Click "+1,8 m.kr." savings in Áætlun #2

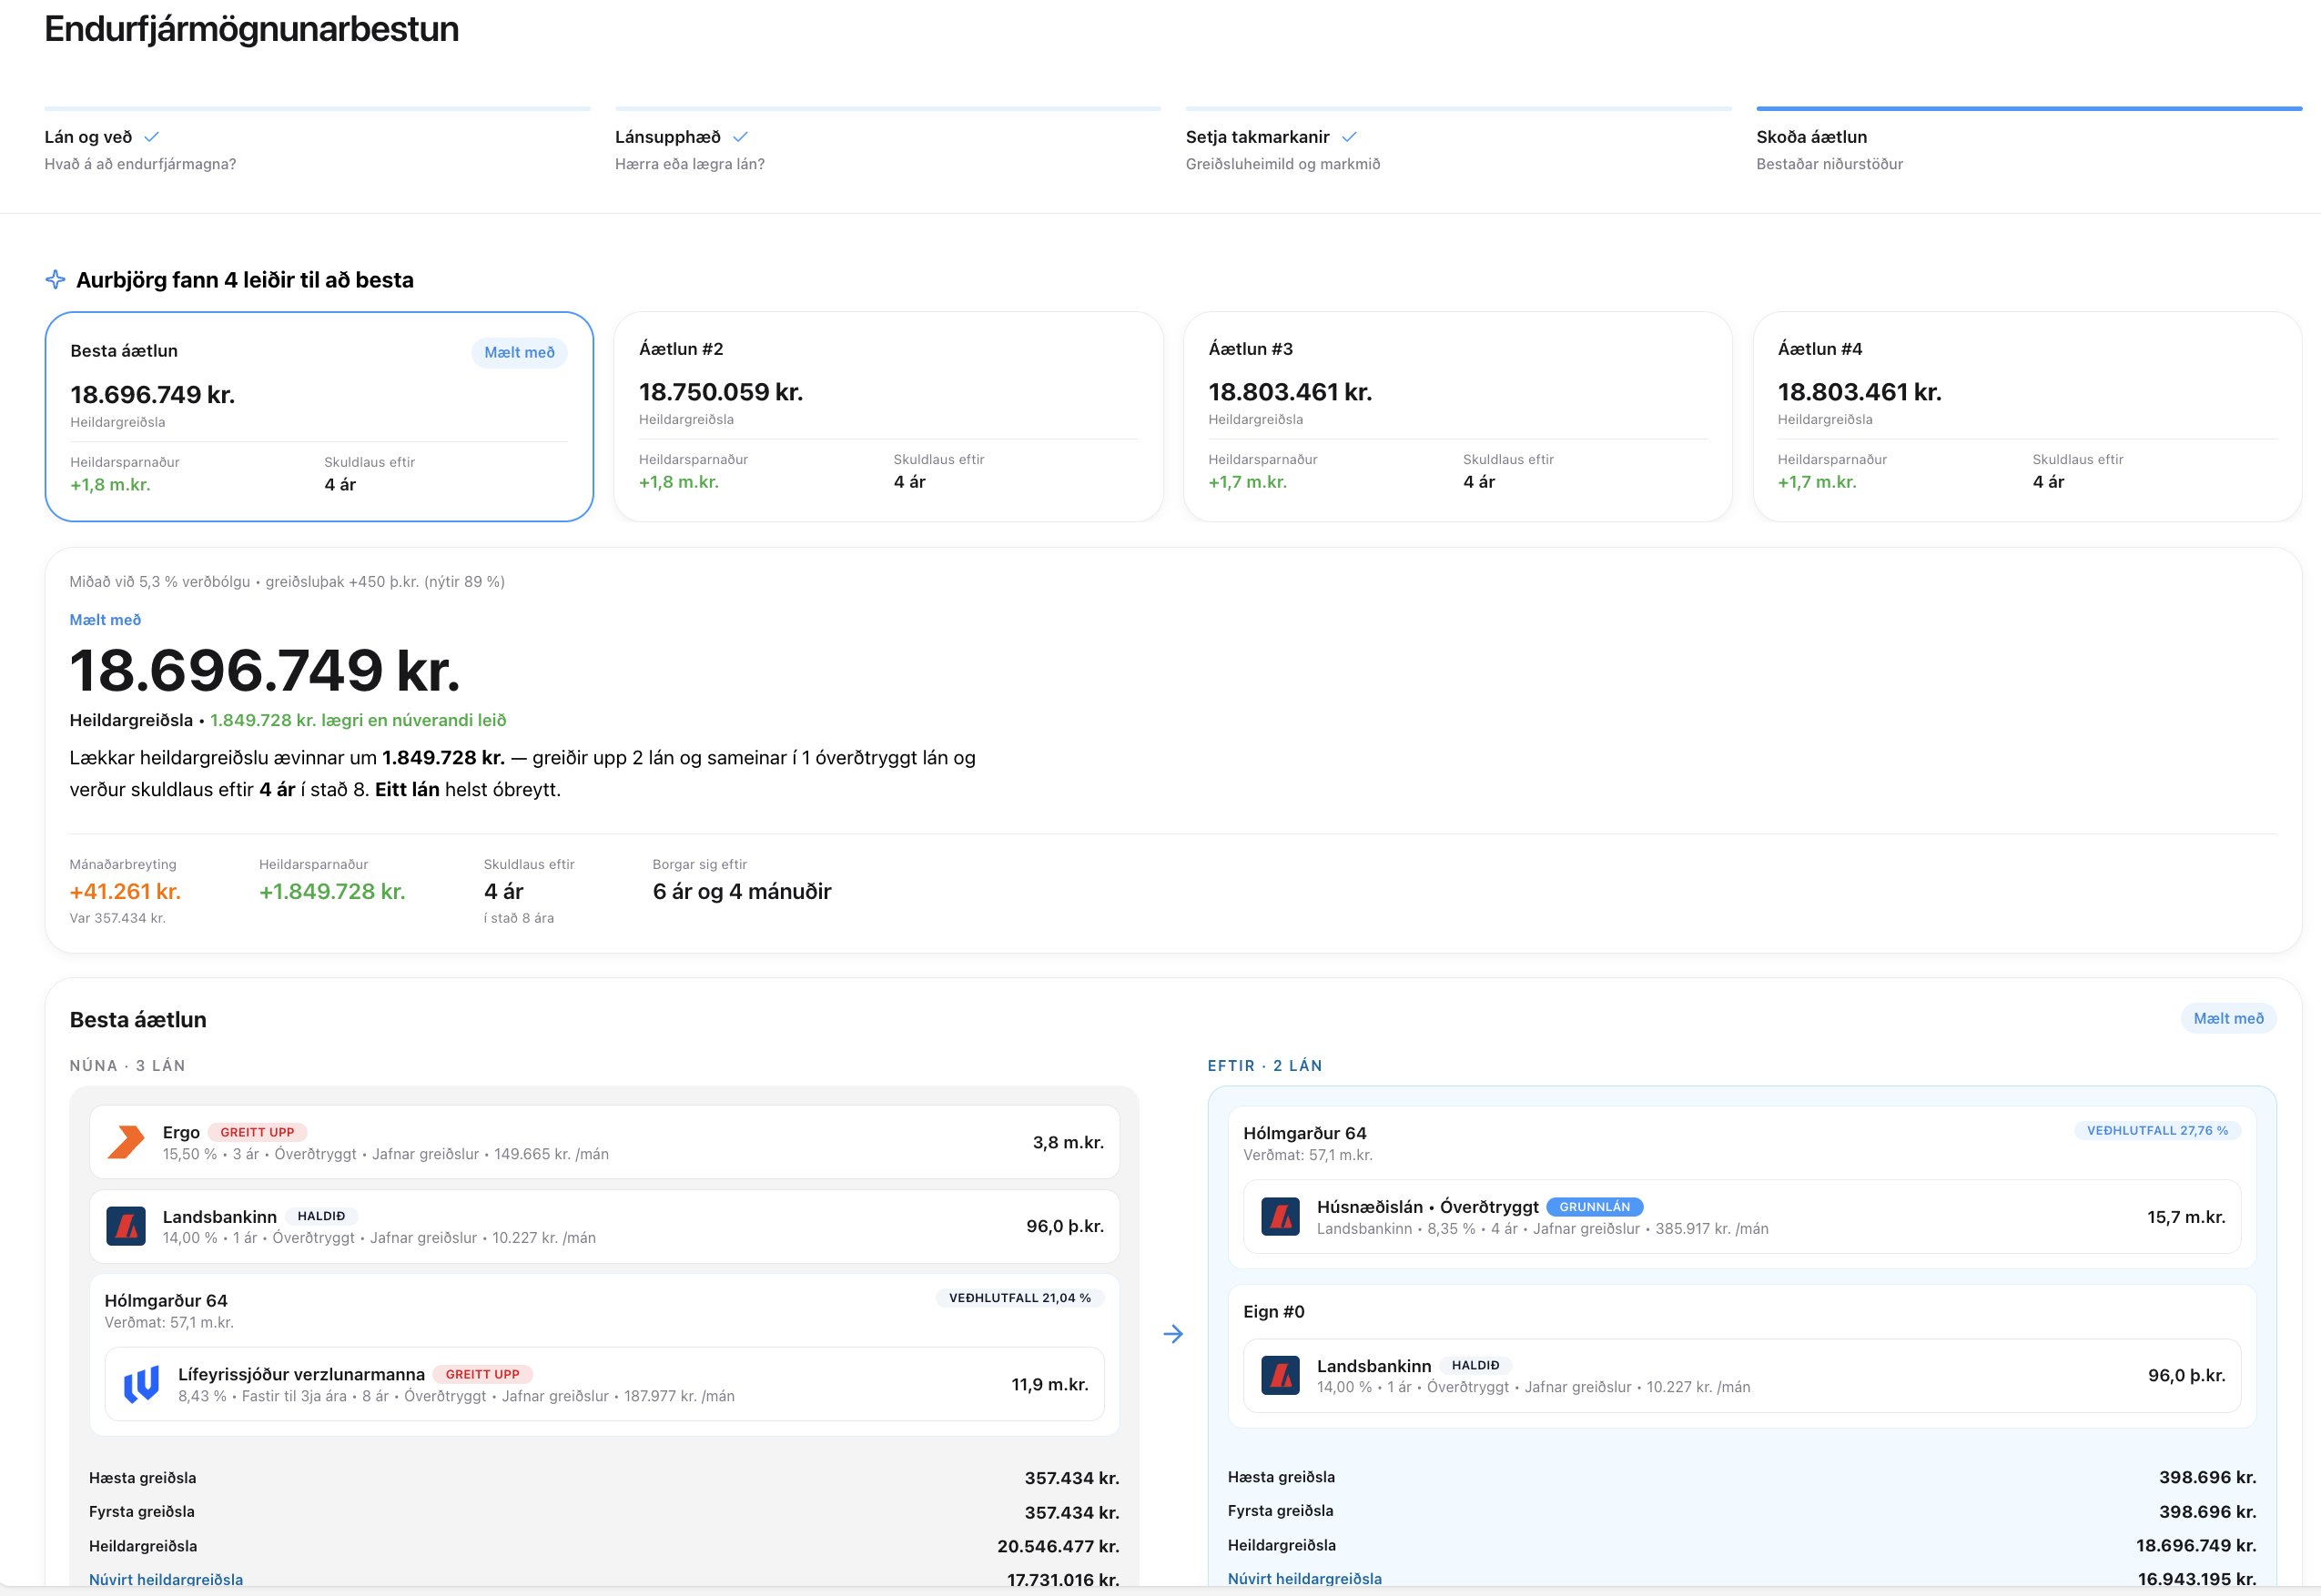click(x=679, y=482)
